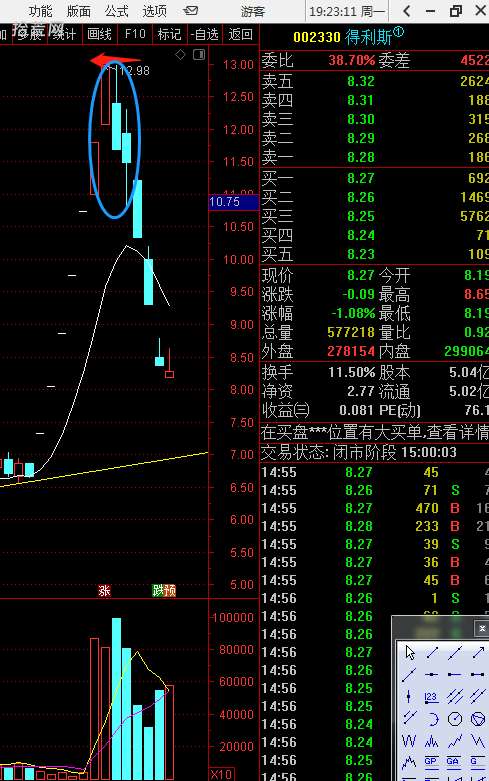Pick the arrow line drawing tool
The width and height of the screenshot is (489, 781).
click(478, 652)
